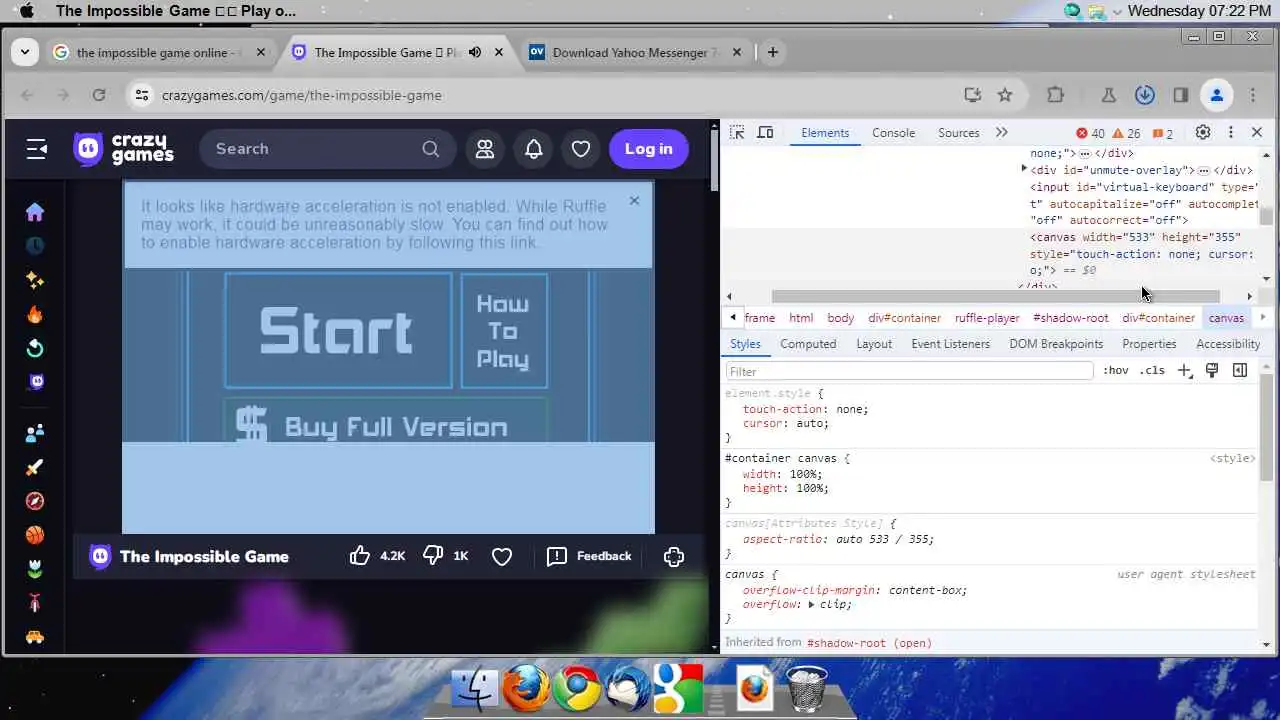Toggle the Chrome side panel

(x=1181, y=95)
